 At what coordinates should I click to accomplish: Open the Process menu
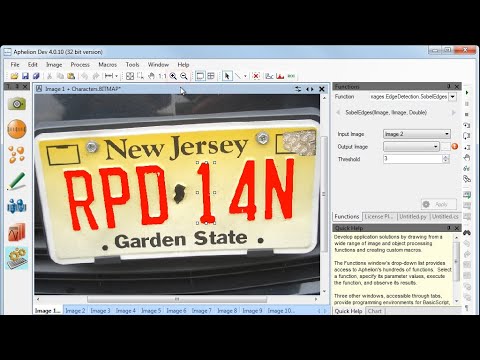[x=80, y=65]
